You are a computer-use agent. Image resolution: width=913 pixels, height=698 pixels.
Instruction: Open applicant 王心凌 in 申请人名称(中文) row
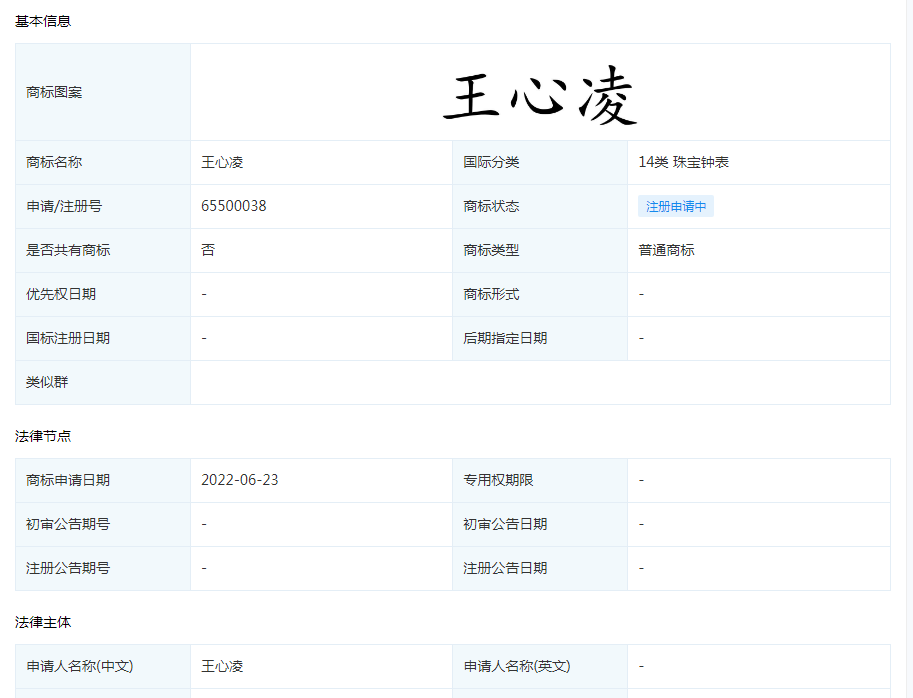coord(222,666)
